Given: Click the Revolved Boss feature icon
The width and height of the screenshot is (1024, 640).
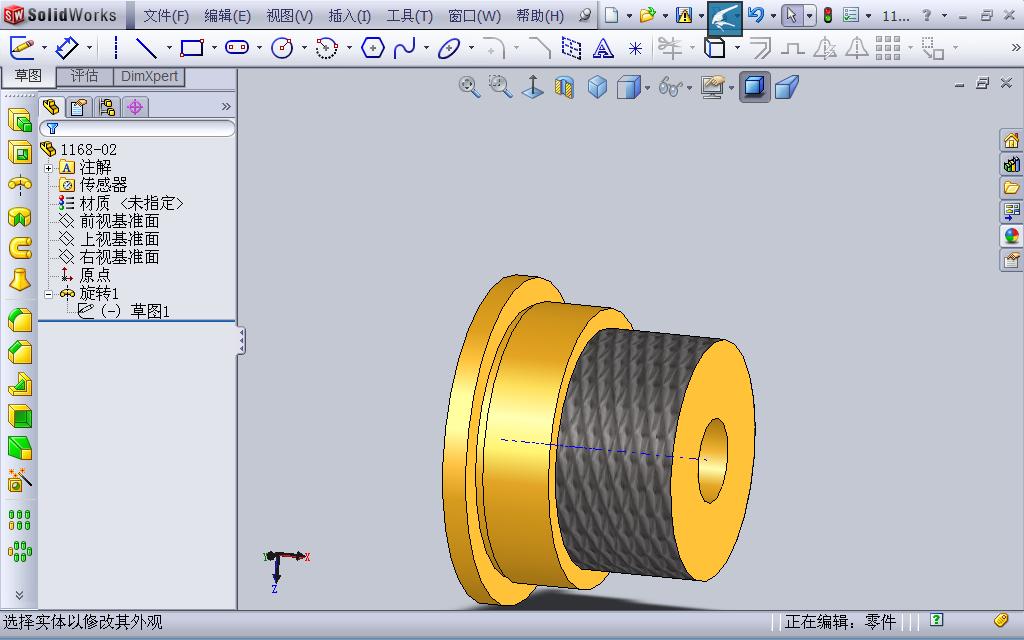Looking at the screenshot, I should [20, 184].
